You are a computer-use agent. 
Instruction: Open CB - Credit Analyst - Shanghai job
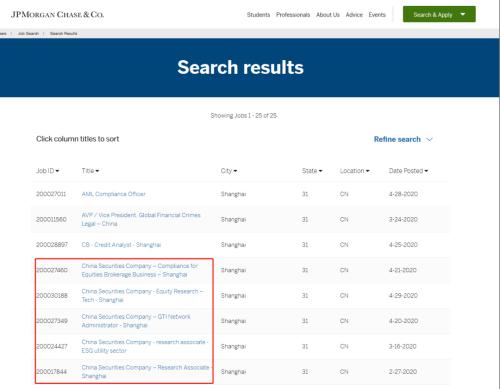point(121,245)
